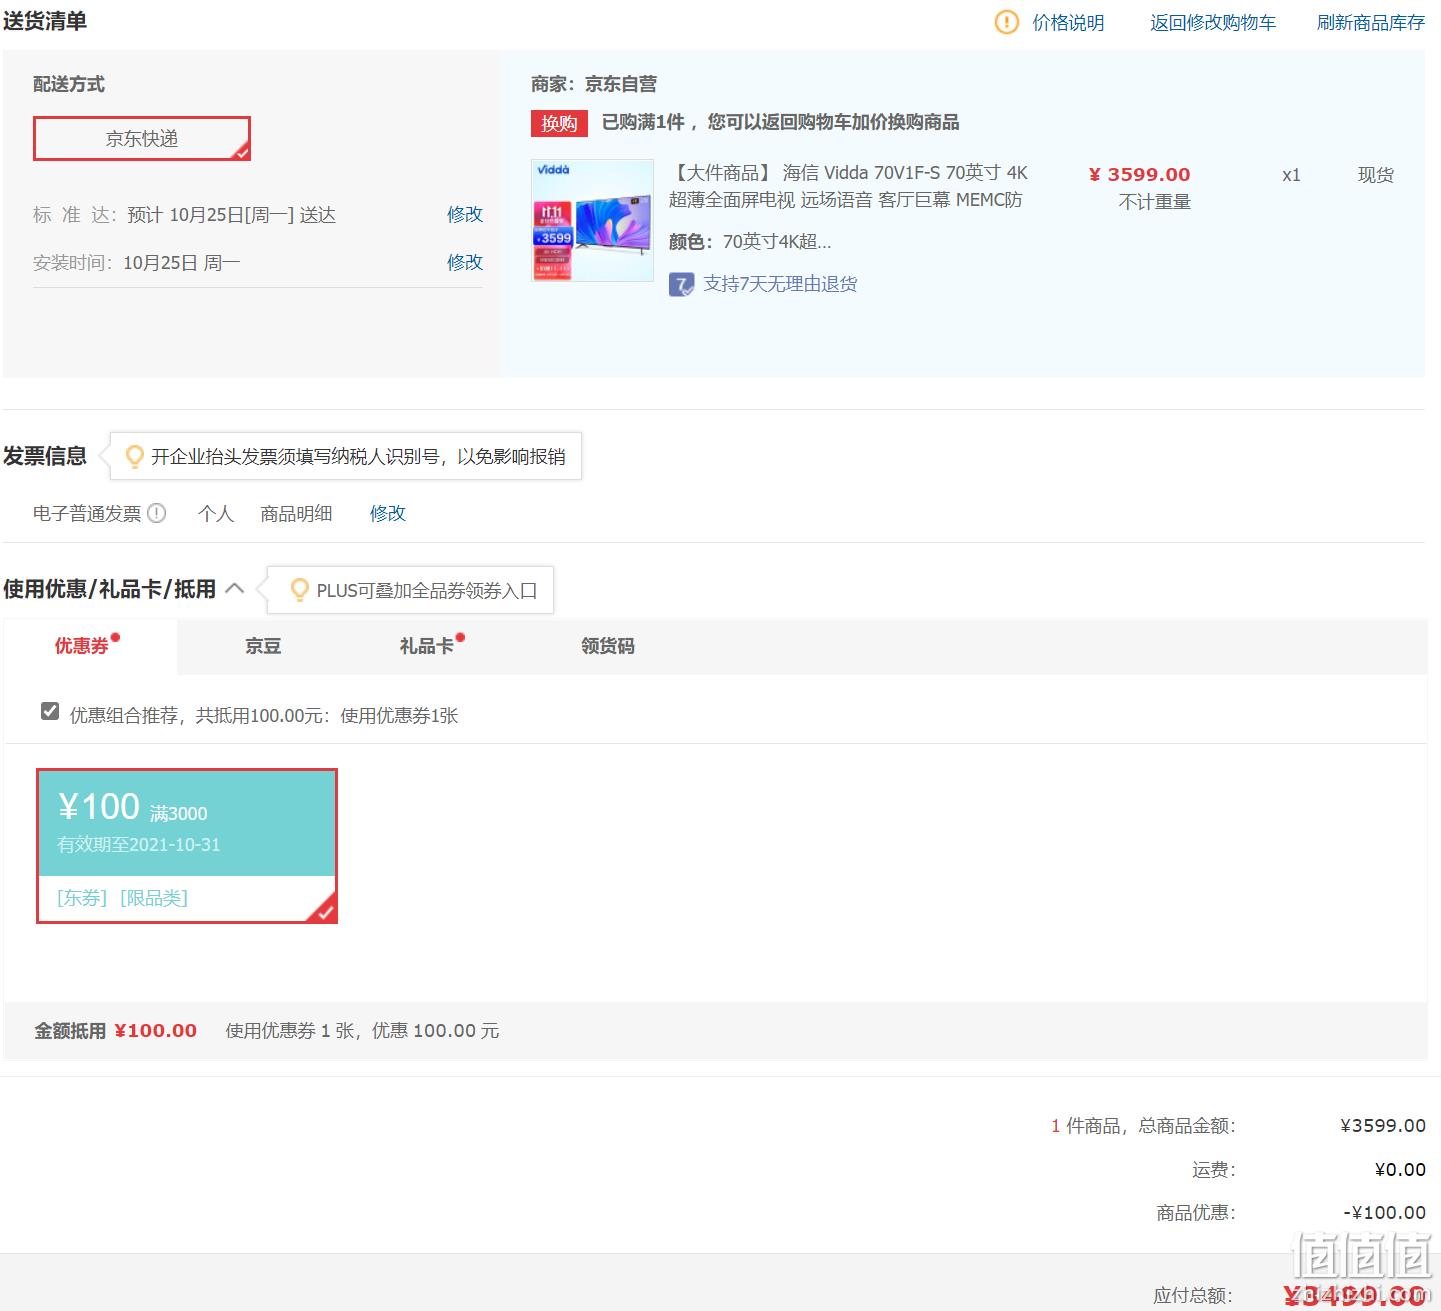This screenshot has width=1441, height=1311.
Task: Click the x1 quantity text
Action: click(x=1291, y=175)
